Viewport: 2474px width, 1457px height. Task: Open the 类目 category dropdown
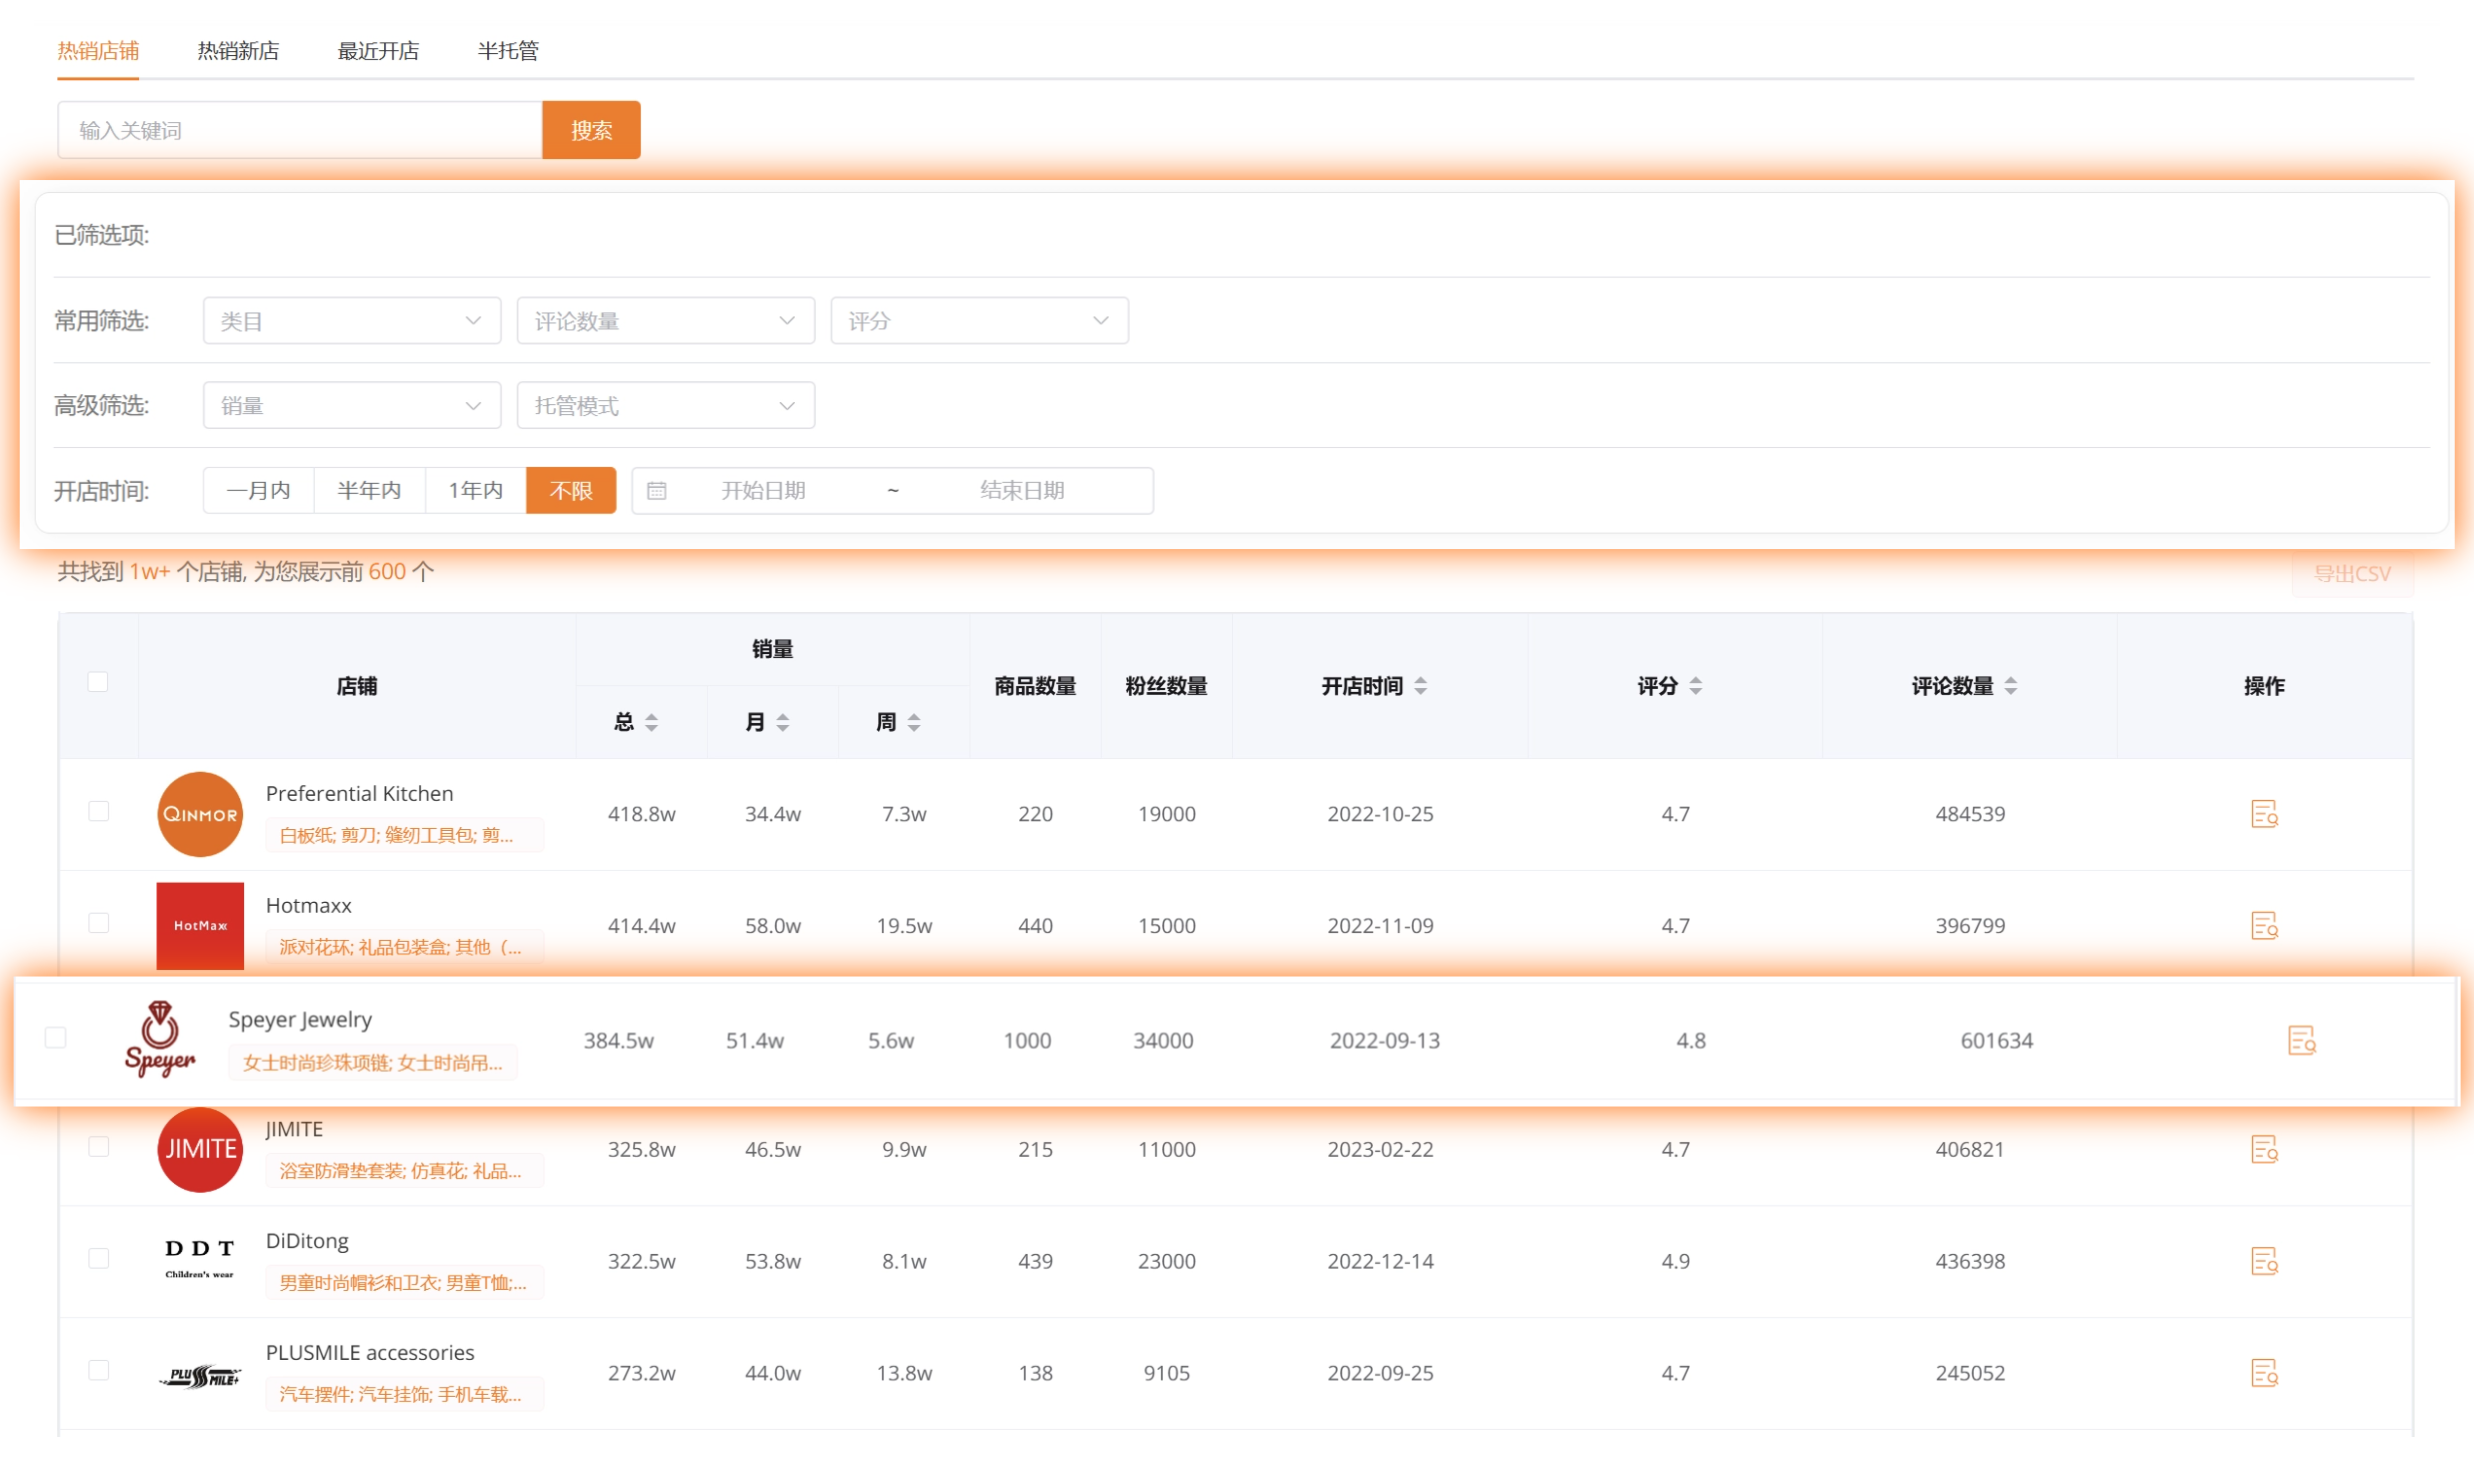[352, 321]
